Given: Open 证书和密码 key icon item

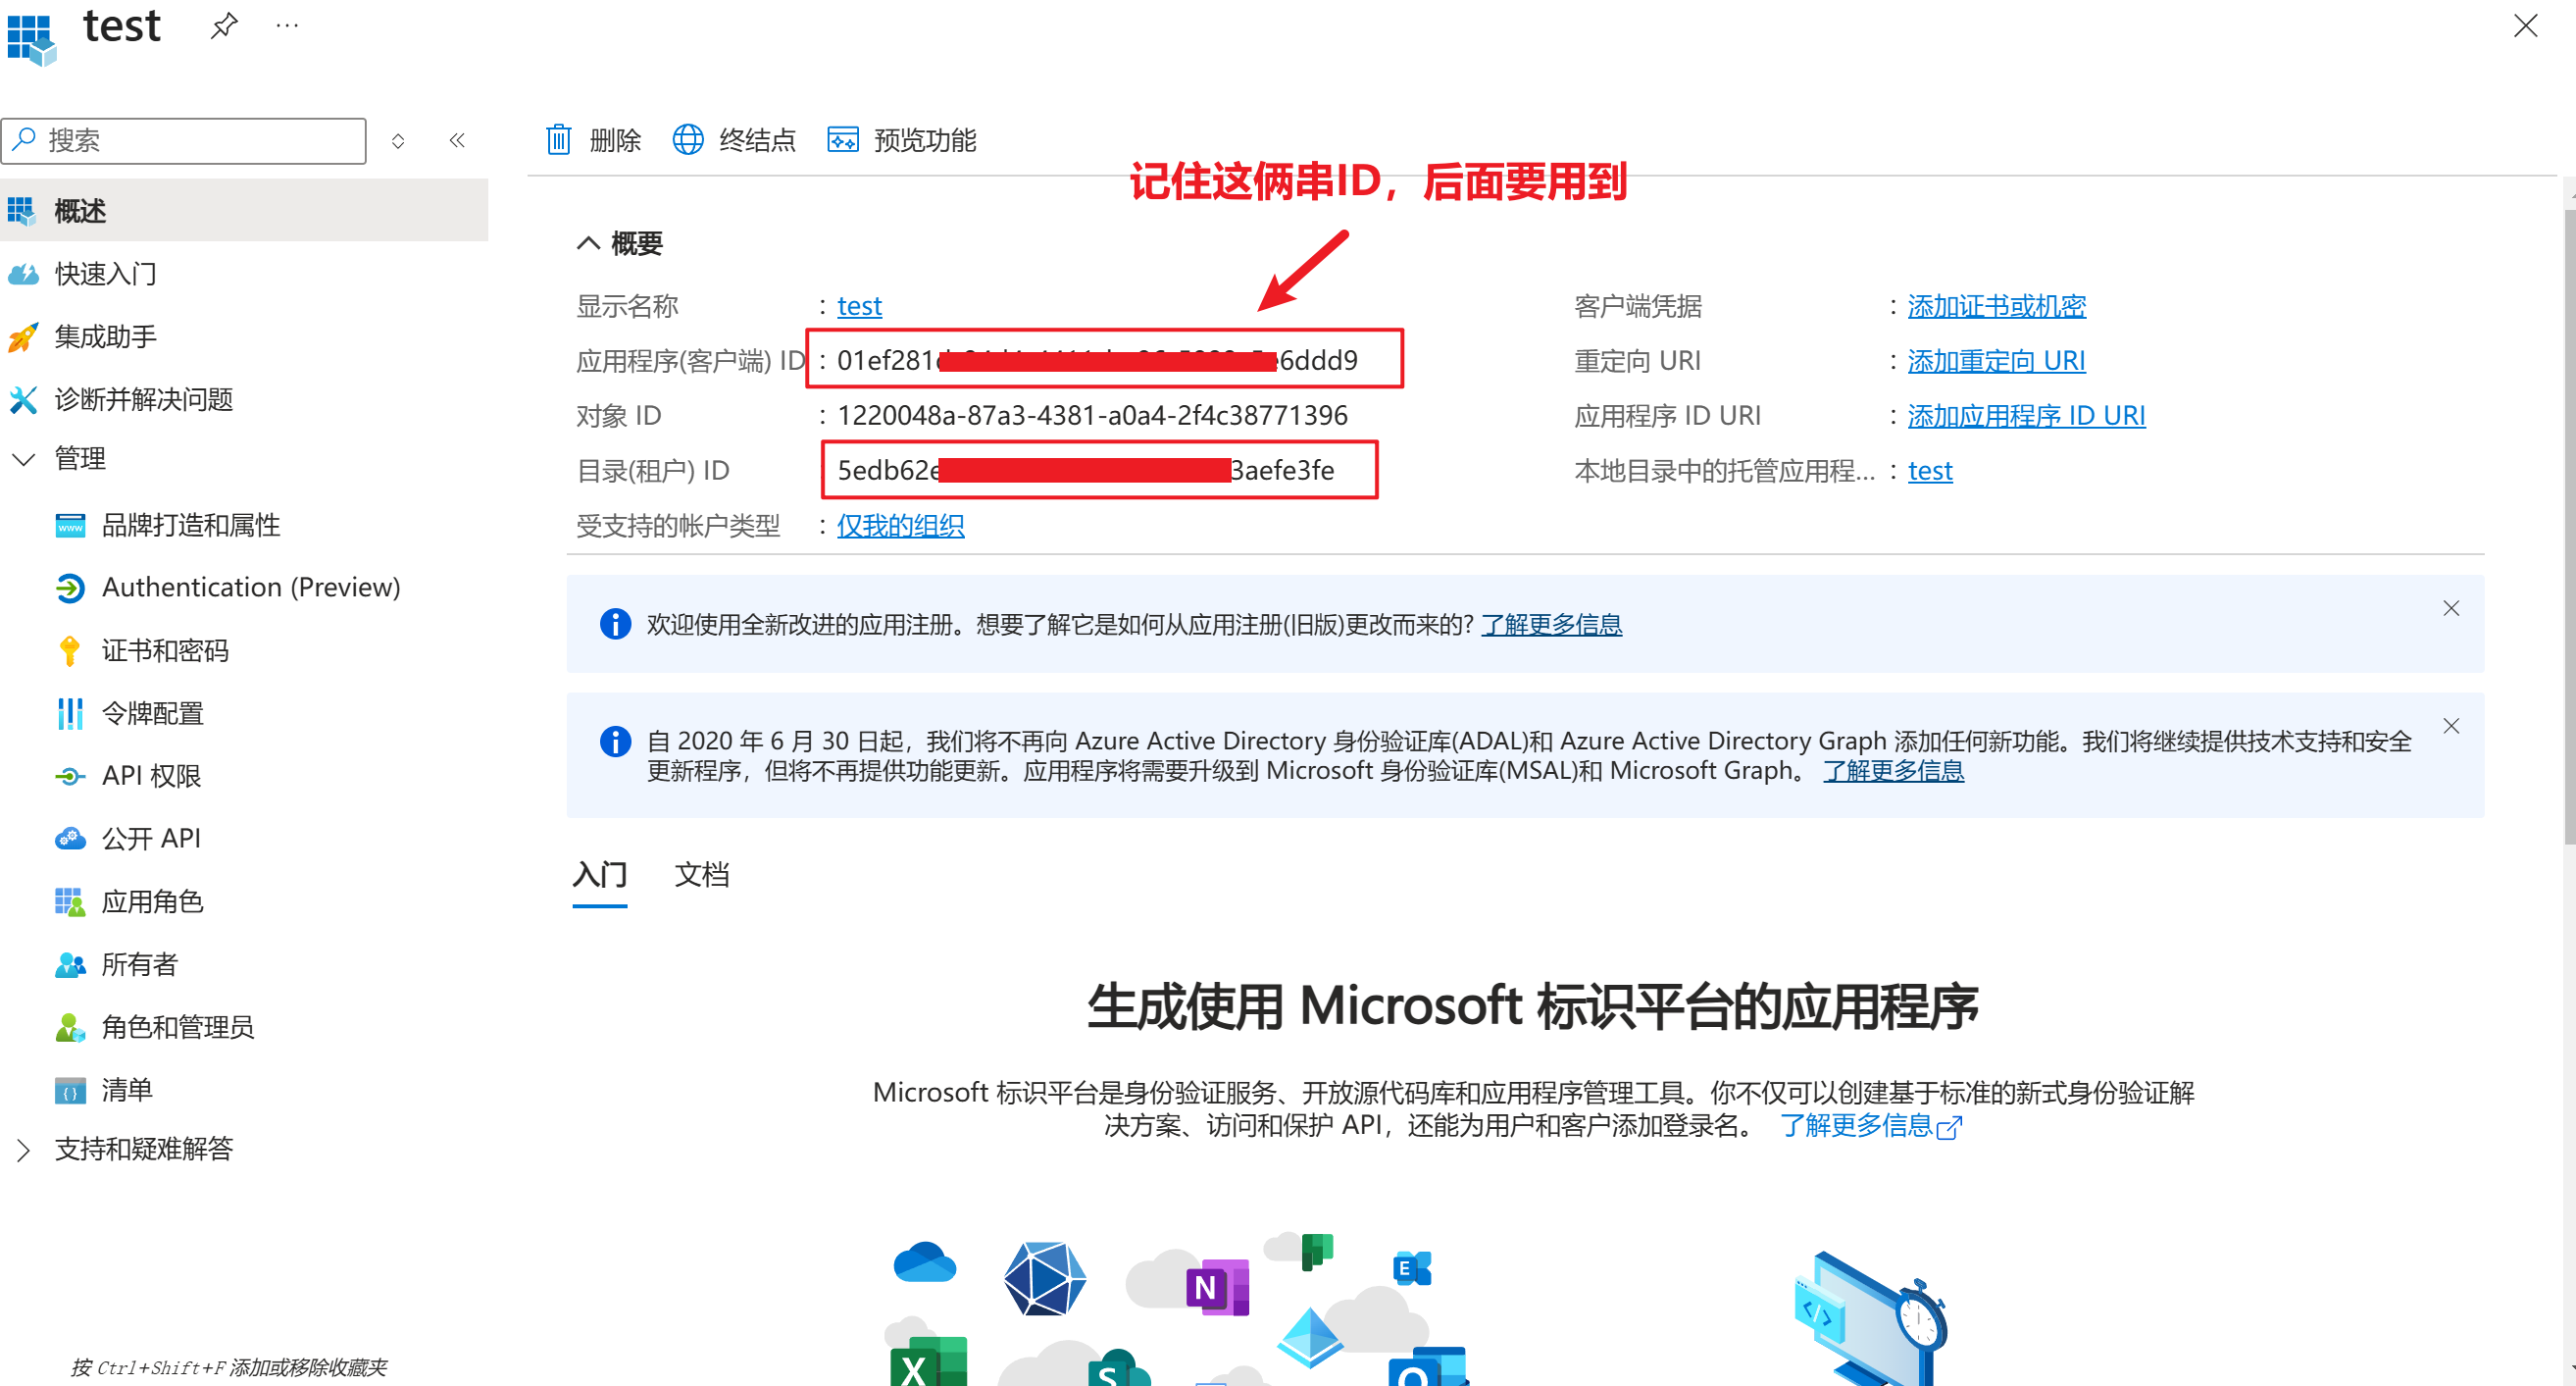Looking at the screenshot, I should point(69,651).
